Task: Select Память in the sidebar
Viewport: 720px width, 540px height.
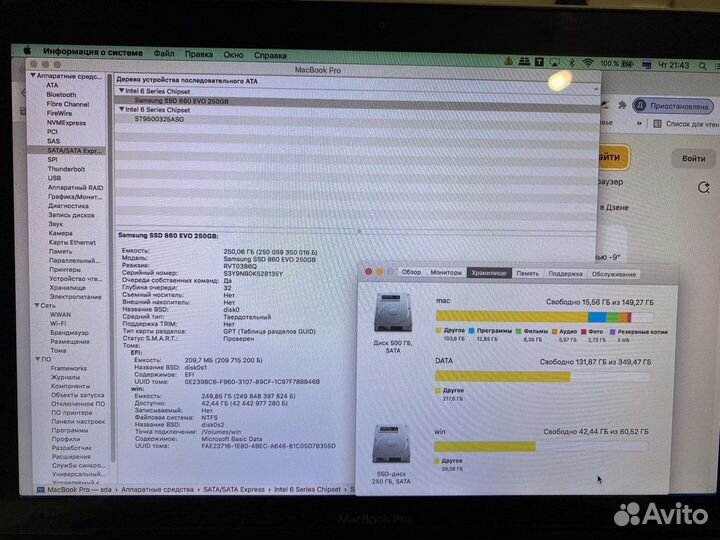Action: tap(60, 251)
